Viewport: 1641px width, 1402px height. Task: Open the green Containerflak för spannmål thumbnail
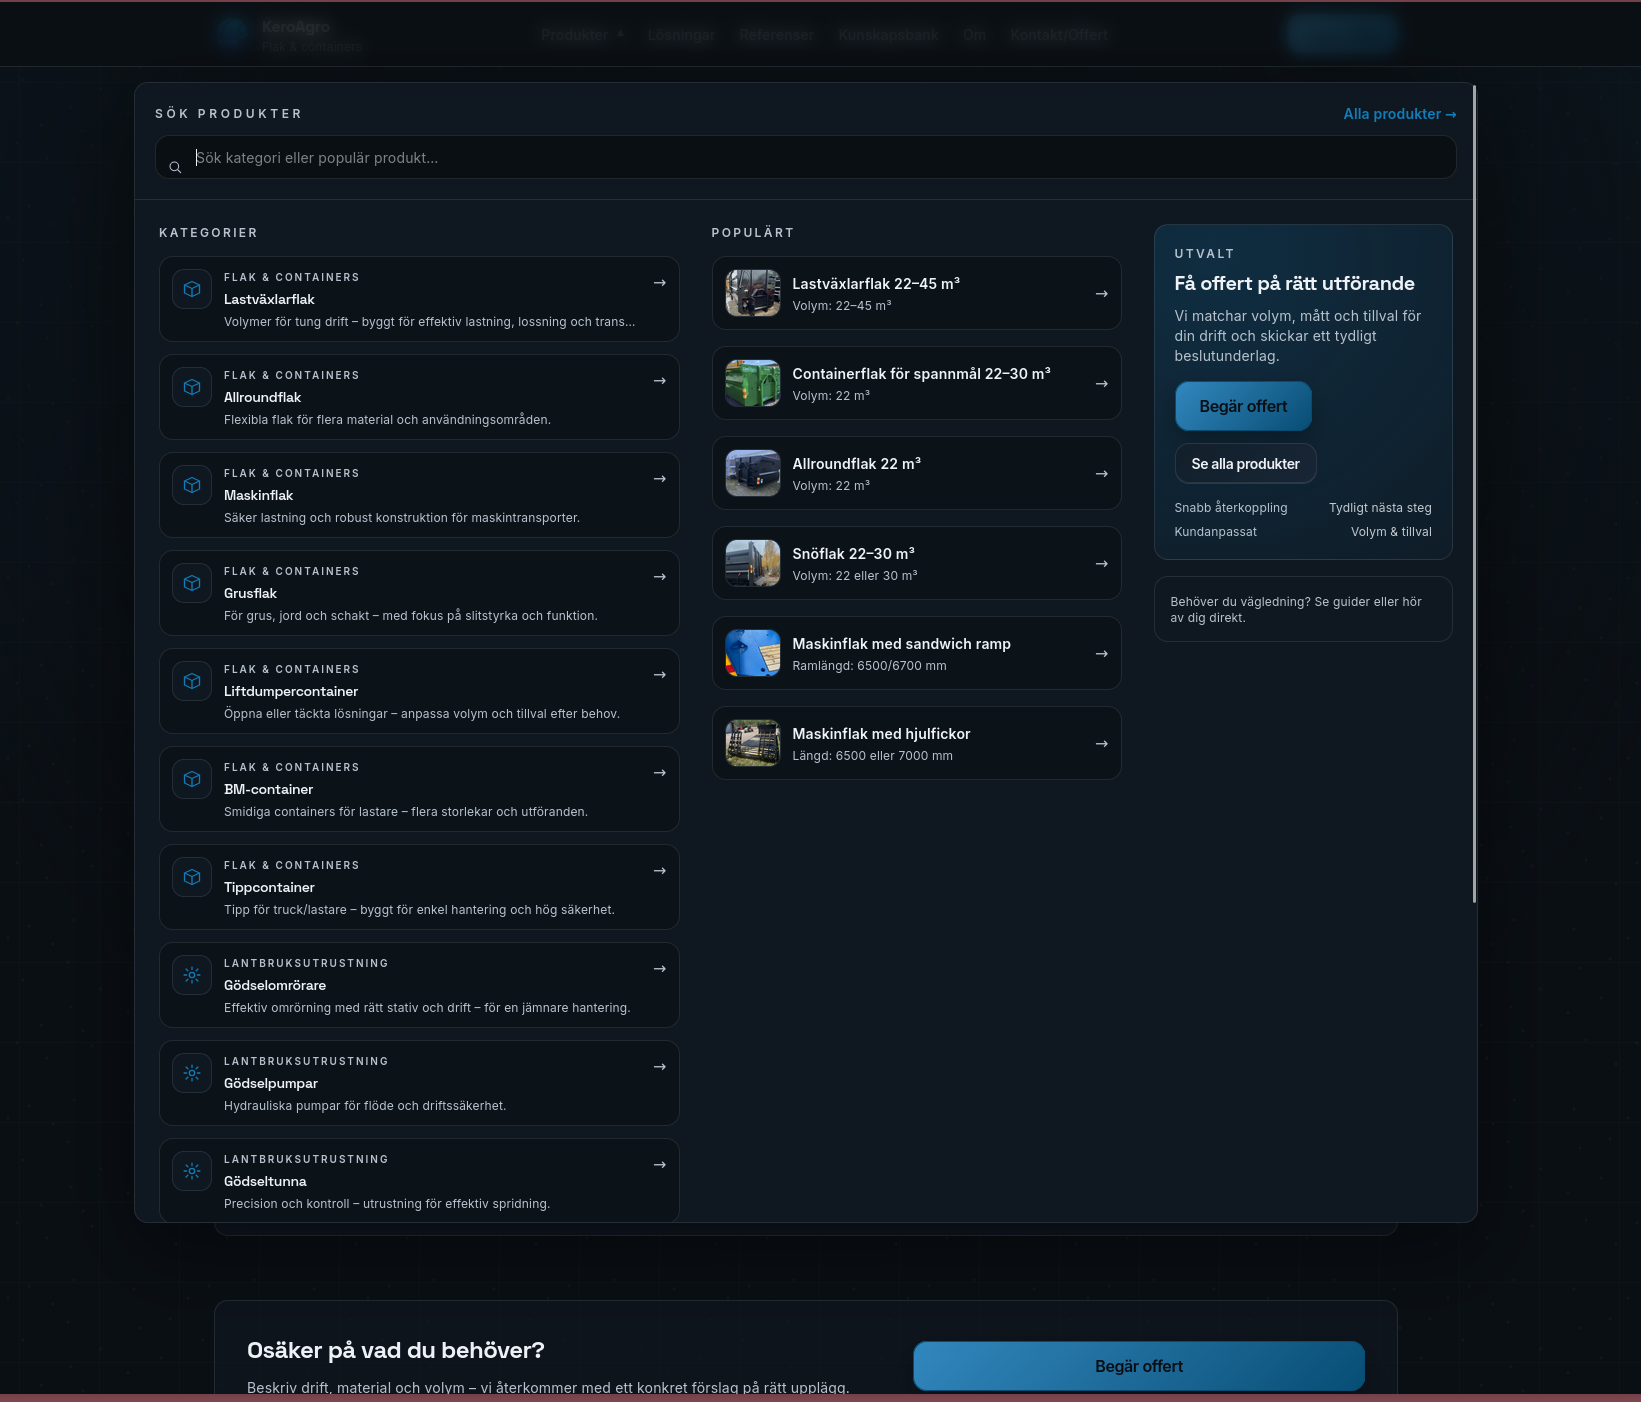point(752,383)
